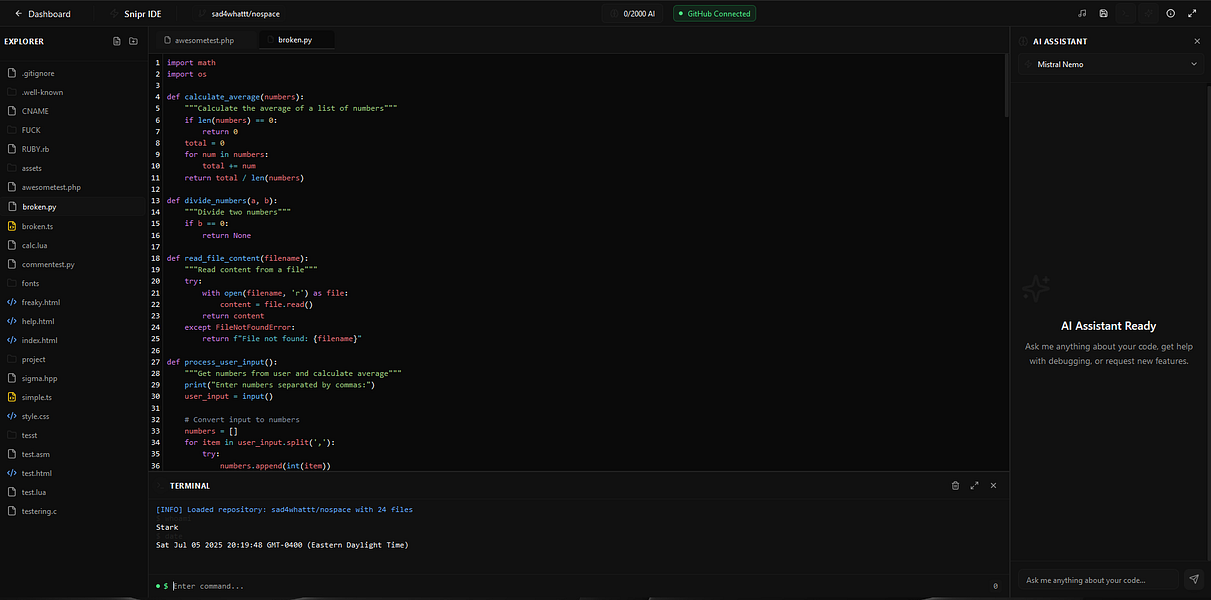Clear the terminal with trash icon
The image size is (1211, 600).
point(955,485)
